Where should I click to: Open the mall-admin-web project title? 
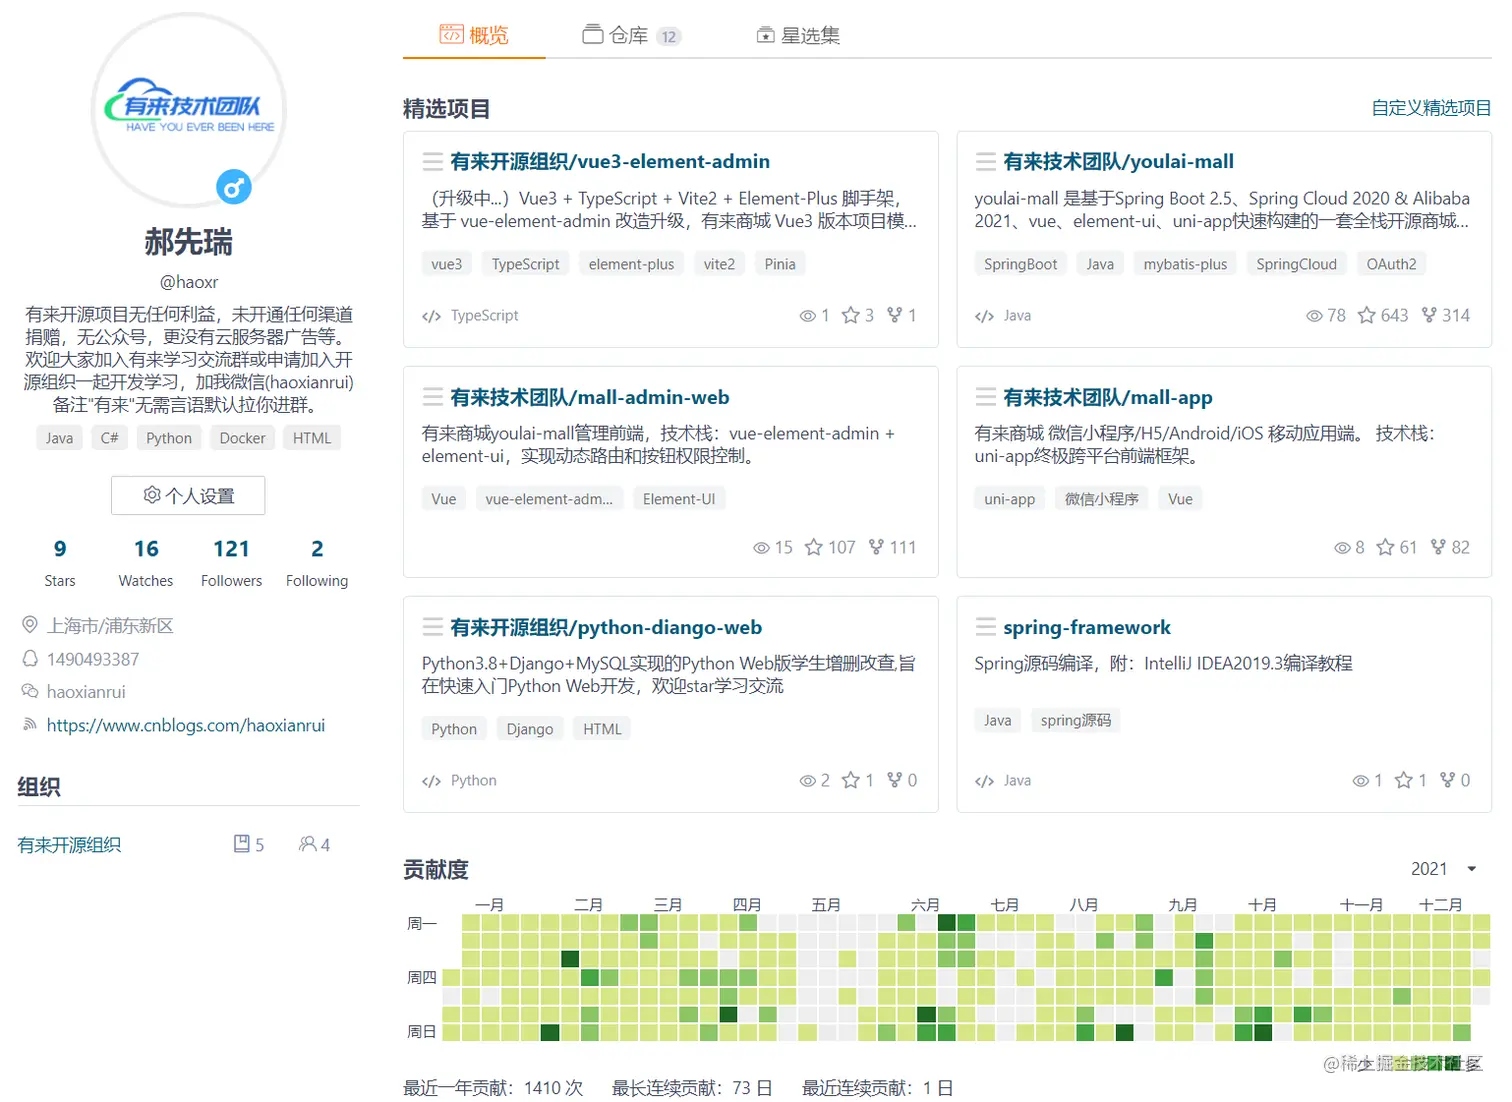coord(590,397)
